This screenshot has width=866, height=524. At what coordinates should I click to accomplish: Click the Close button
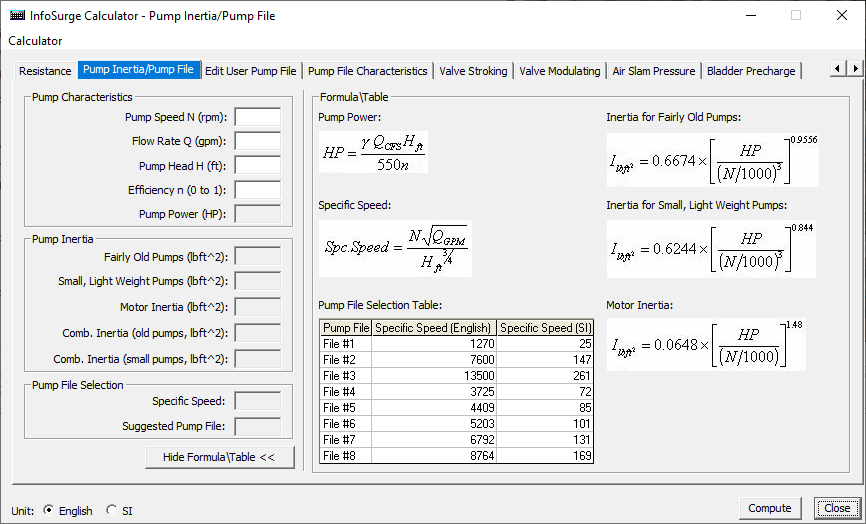[837, 508]
